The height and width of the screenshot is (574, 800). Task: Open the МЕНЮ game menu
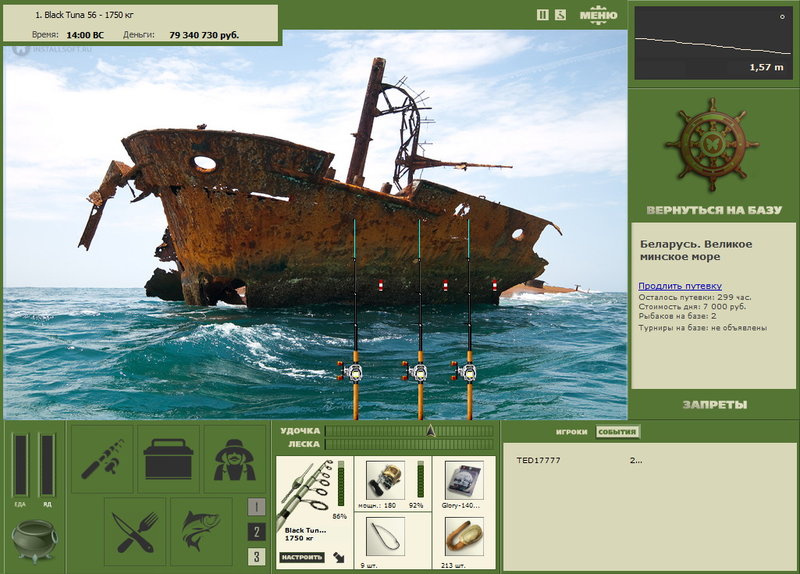pyautogui.click(x=598, y=15)
